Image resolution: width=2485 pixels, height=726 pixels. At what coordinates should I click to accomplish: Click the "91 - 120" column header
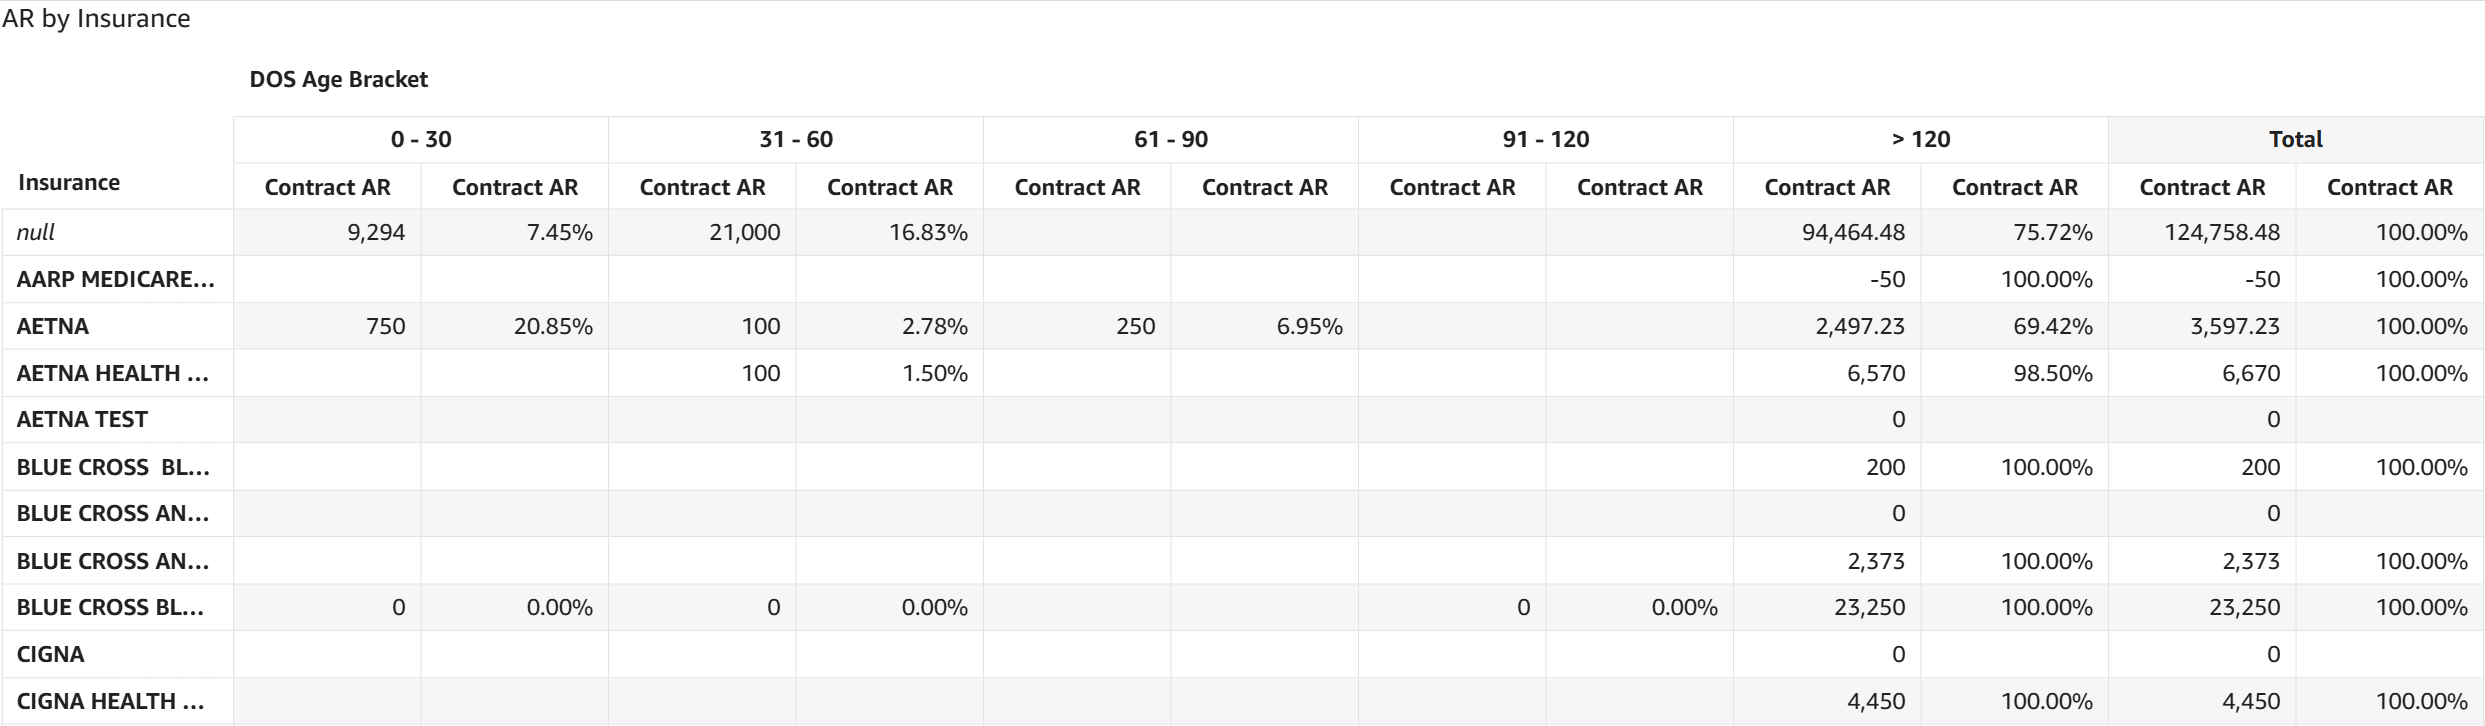point(1546,140)
